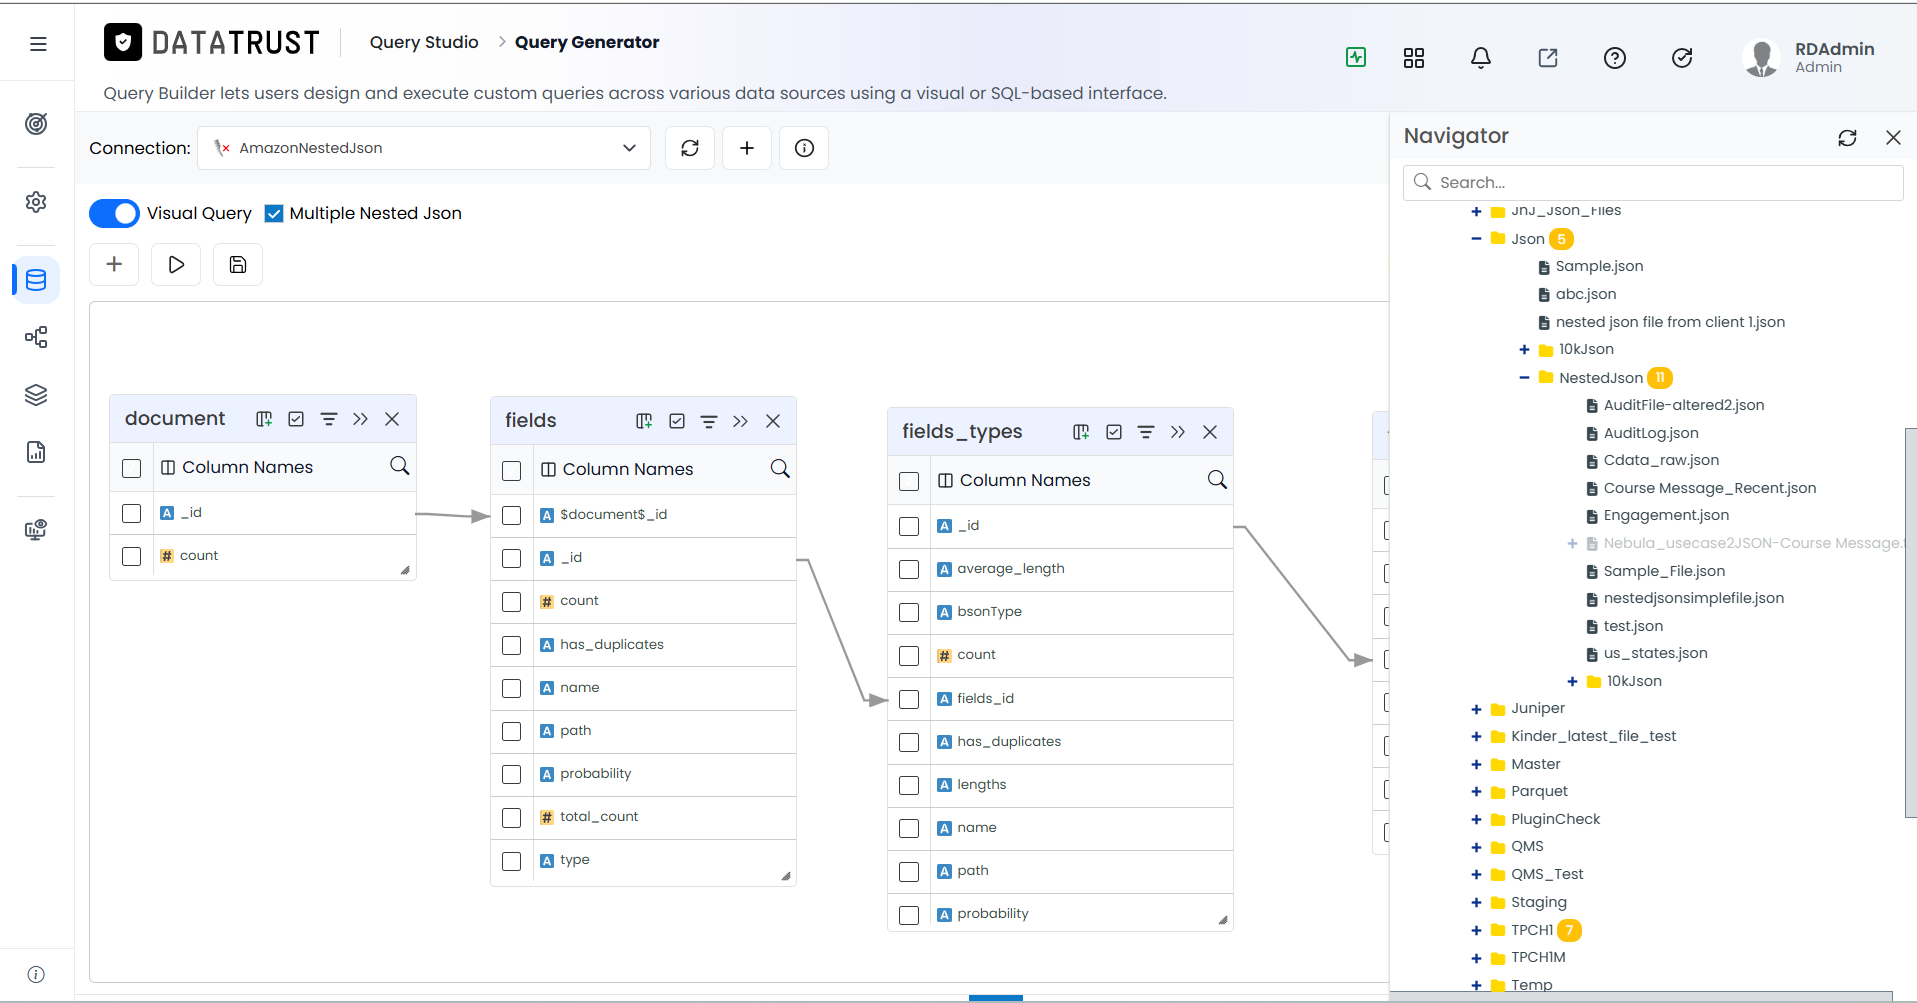Expand the Staging folder

1476,903
